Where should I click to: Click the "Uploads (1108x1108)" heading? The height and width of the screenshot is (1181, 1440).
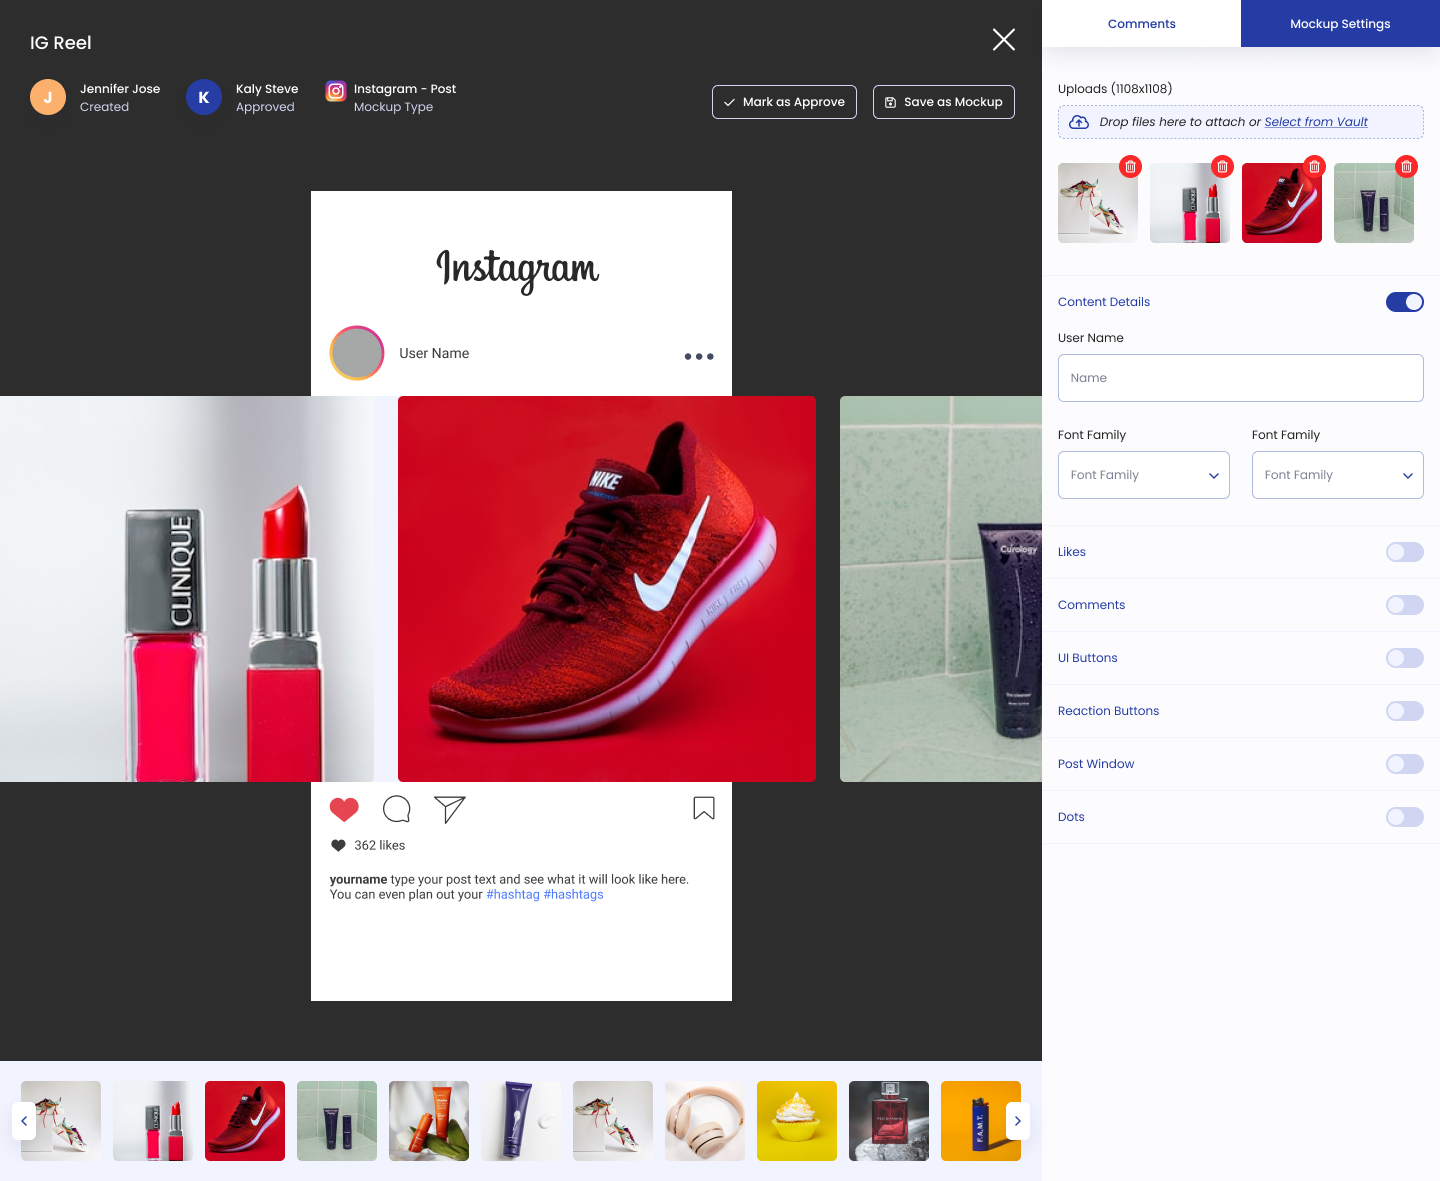[1115, 89]
